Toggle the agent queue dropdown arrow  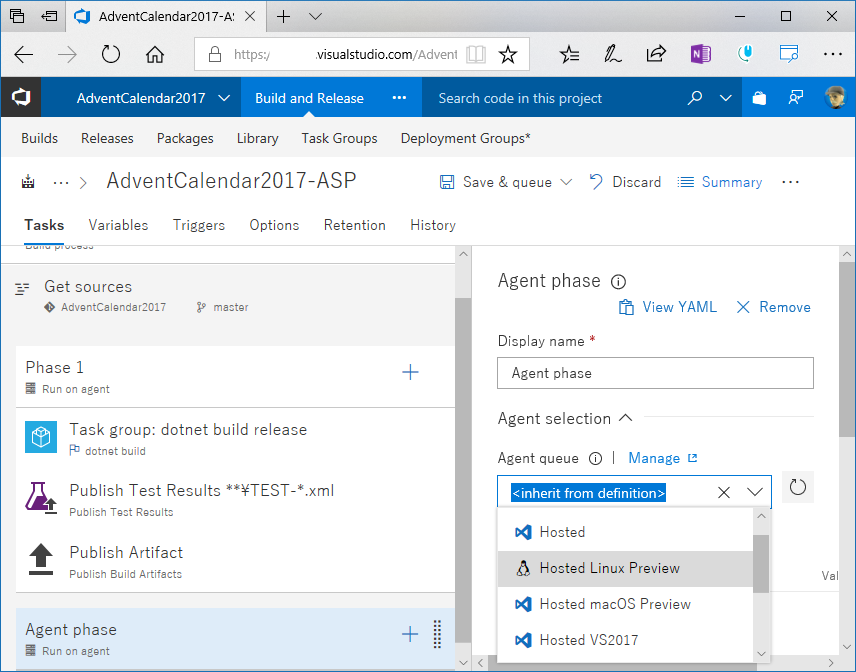coord(754,492)
